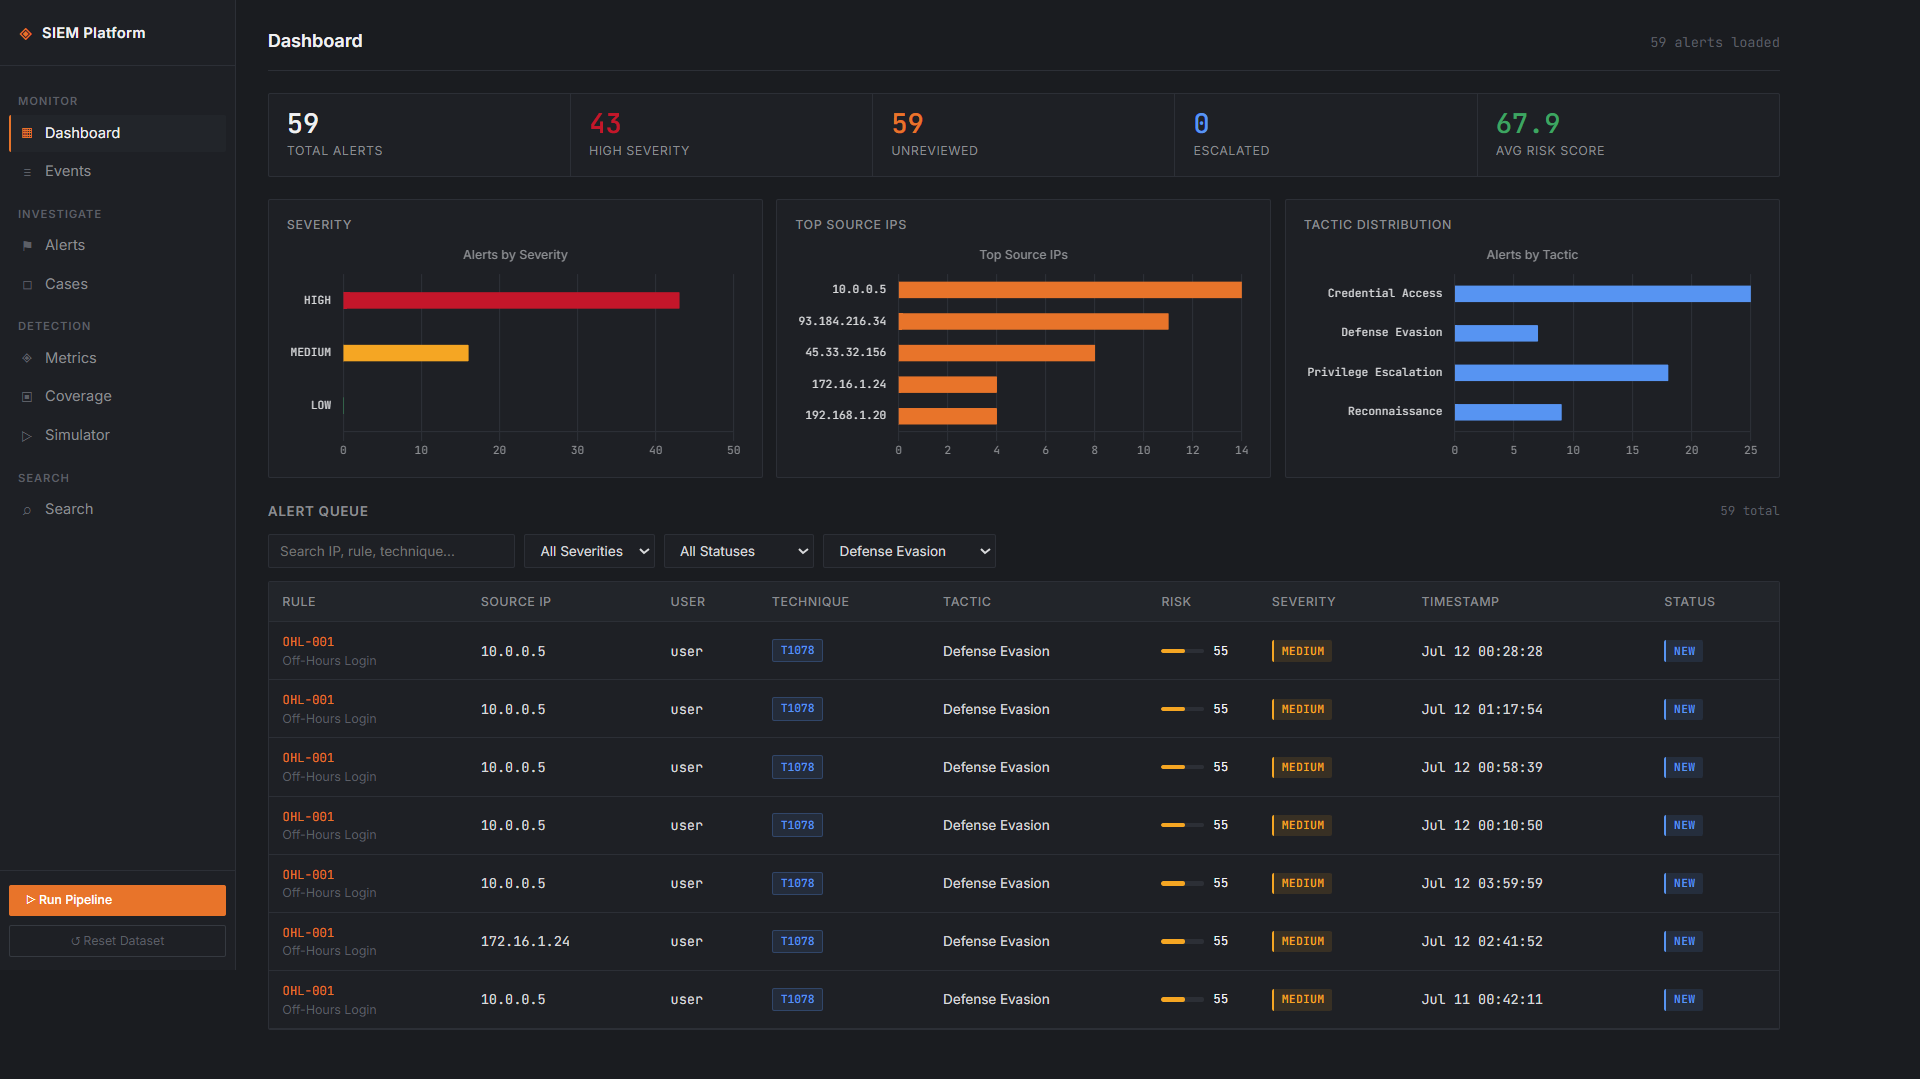Click the Alerts flag icon in sidebar
This screenshot has width=1920, height=1079.
point(27,246)
